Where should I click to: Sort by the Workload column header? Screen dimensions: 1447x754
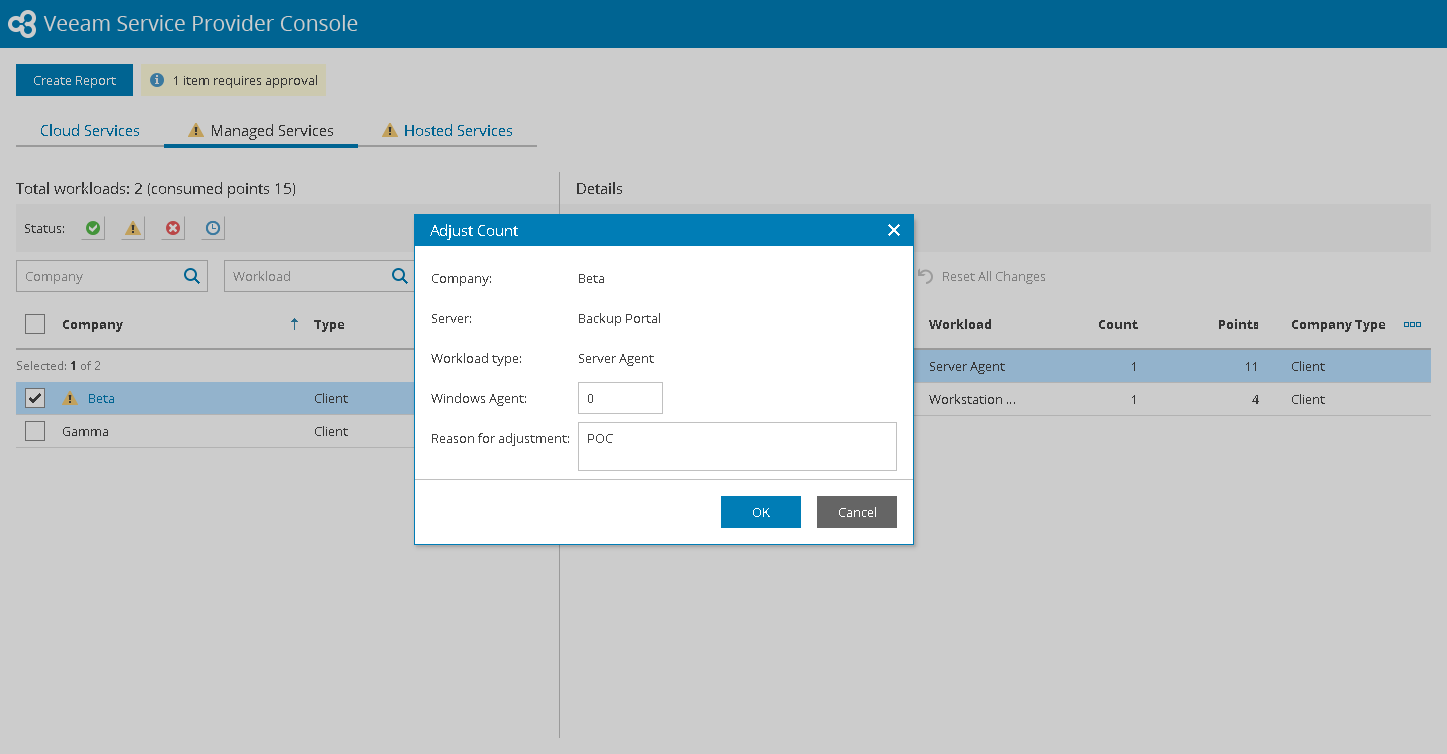tap(960, 324)
